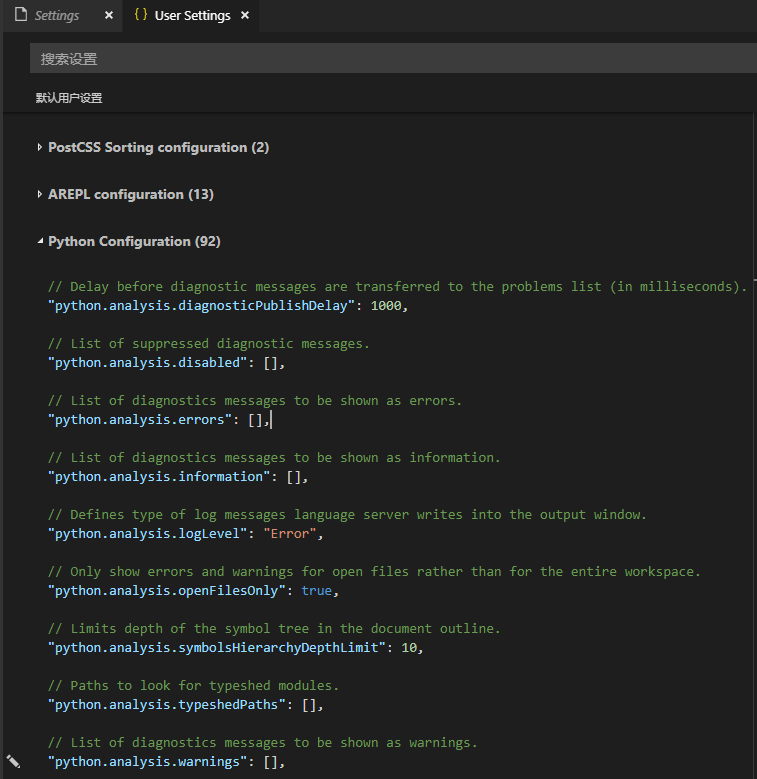This screenshot has height=779, width=757.
Task: Expand PostCSS Sorting configuration arrow
Action: [x=40, y=147]
